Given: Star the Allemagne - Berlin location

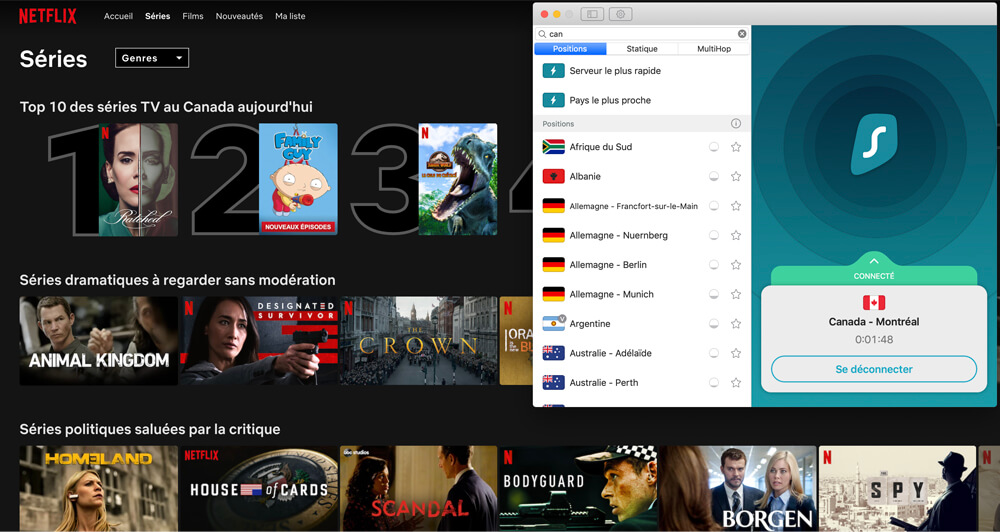Looking at the screenshot, I should click(x=735, y=265).
